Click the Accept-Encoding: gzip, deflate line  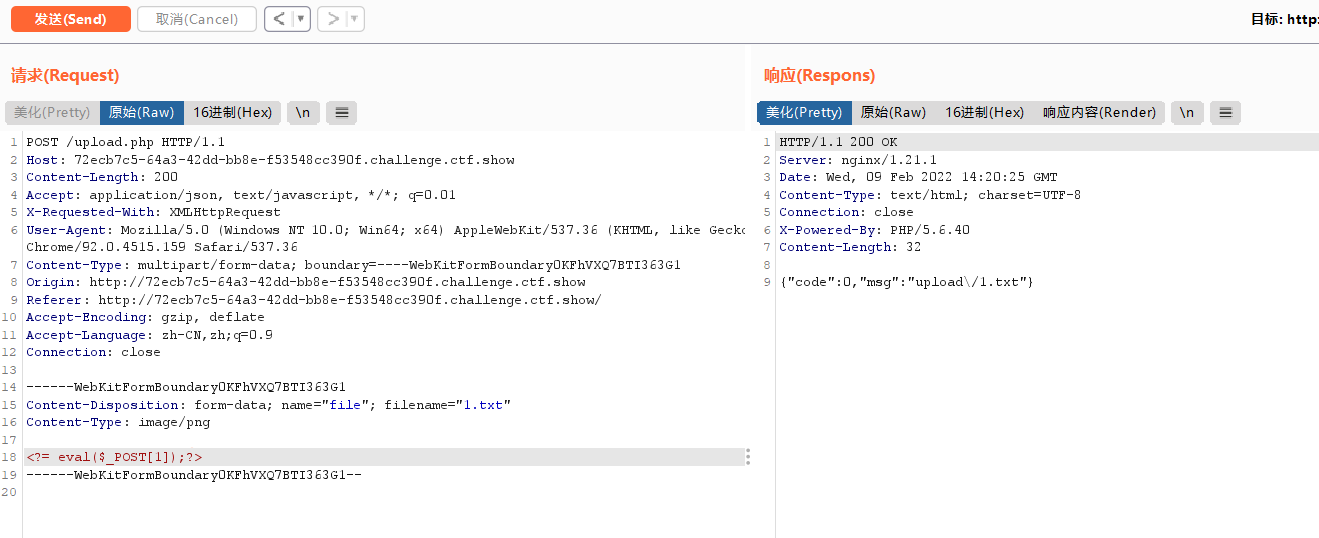coord(145,317)
